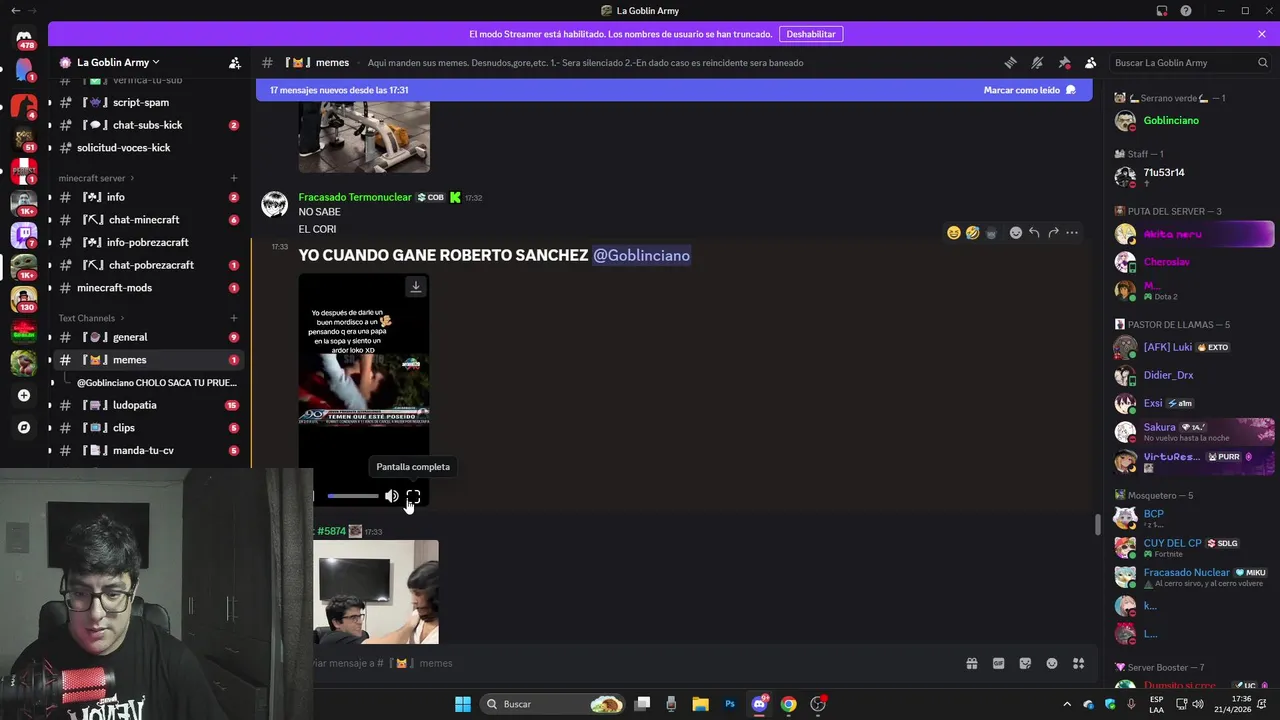Viewport: 1280px width, 720px height.
Task: Open the apps launcher in message bar
Action: coord(1079,663)
